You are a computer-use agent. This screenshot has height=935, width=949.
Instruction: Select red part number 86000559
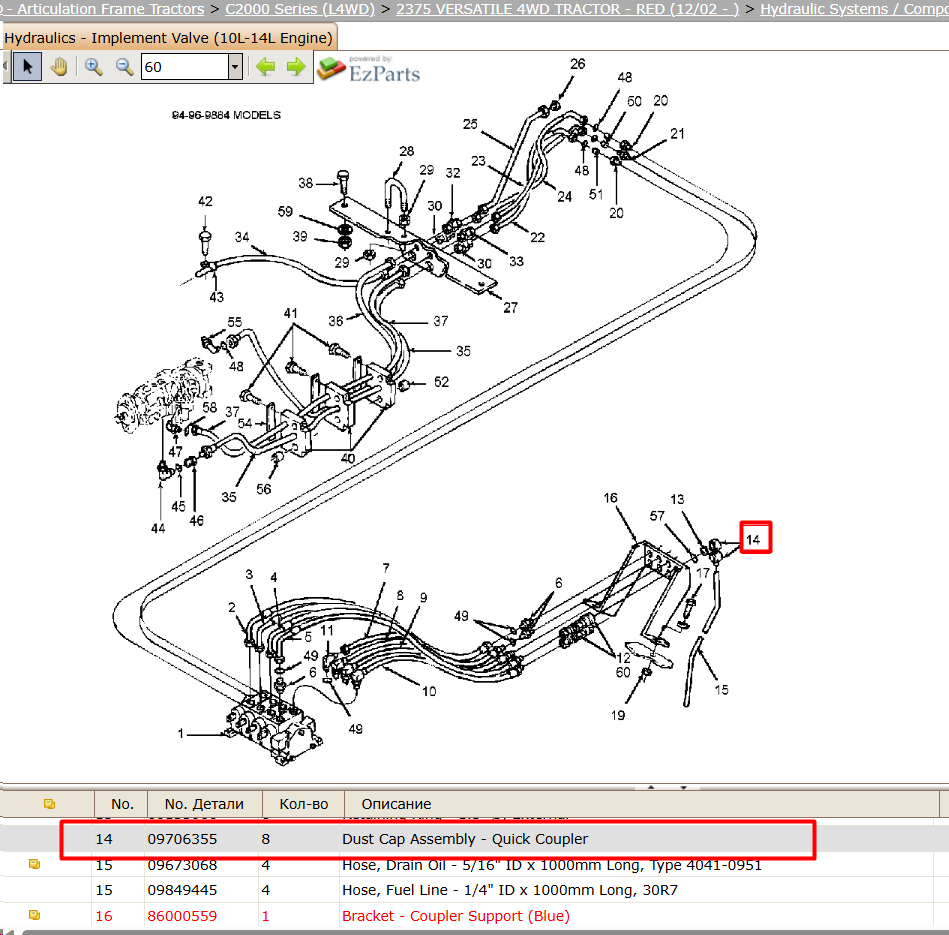[182, 916]
